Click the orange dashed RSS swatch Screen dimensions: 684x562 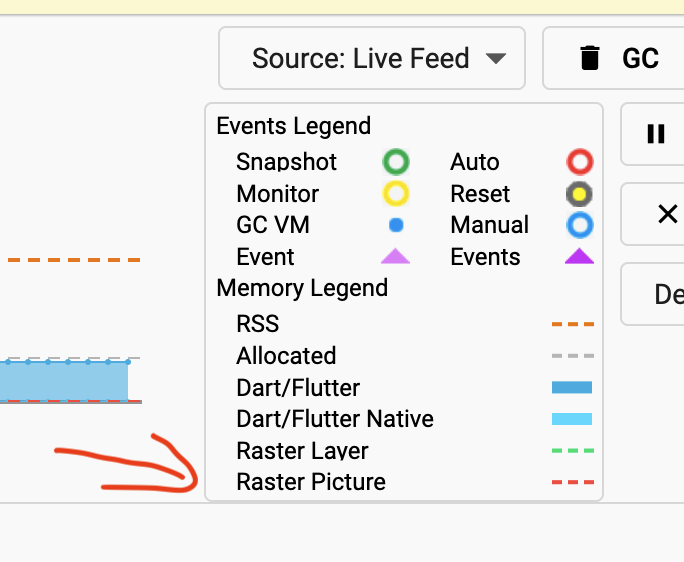click(x=573, y=324)
